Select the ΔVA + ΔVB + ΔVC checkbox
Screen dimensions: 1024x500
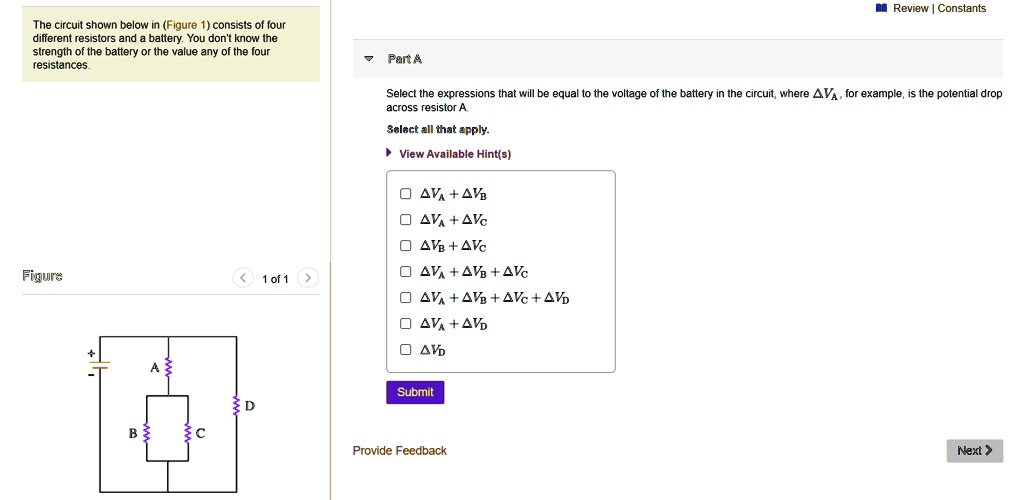tap(405, 272)
